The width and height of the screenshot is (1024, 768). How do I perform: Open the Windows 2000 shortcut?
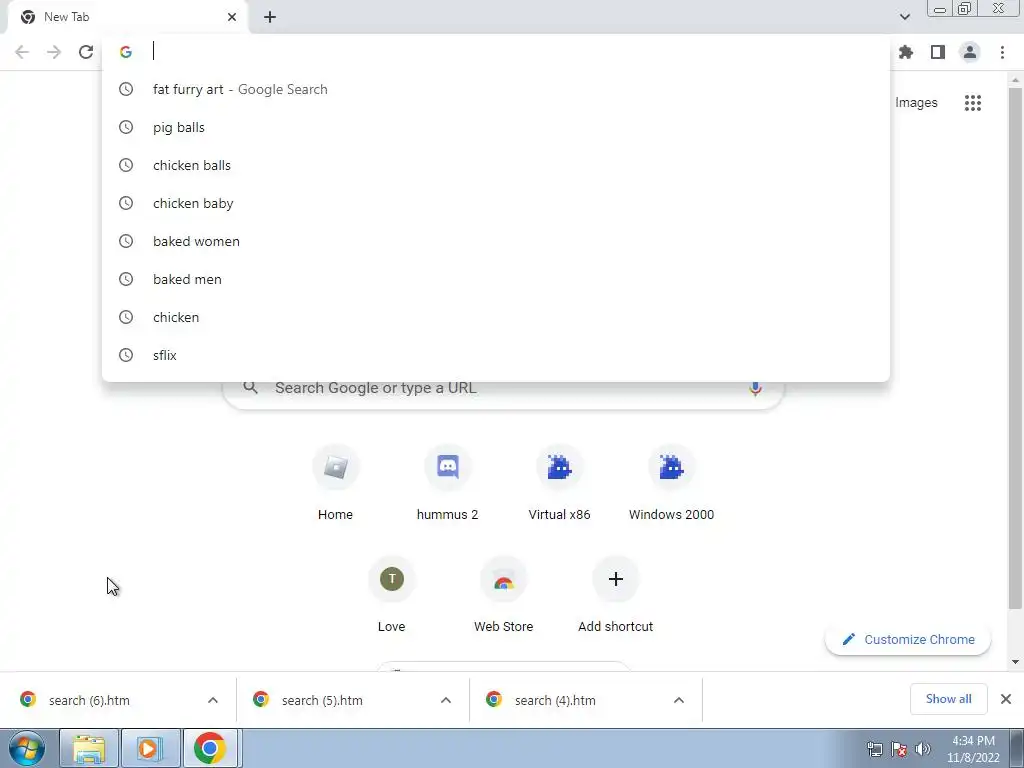[x=671, y=483]
